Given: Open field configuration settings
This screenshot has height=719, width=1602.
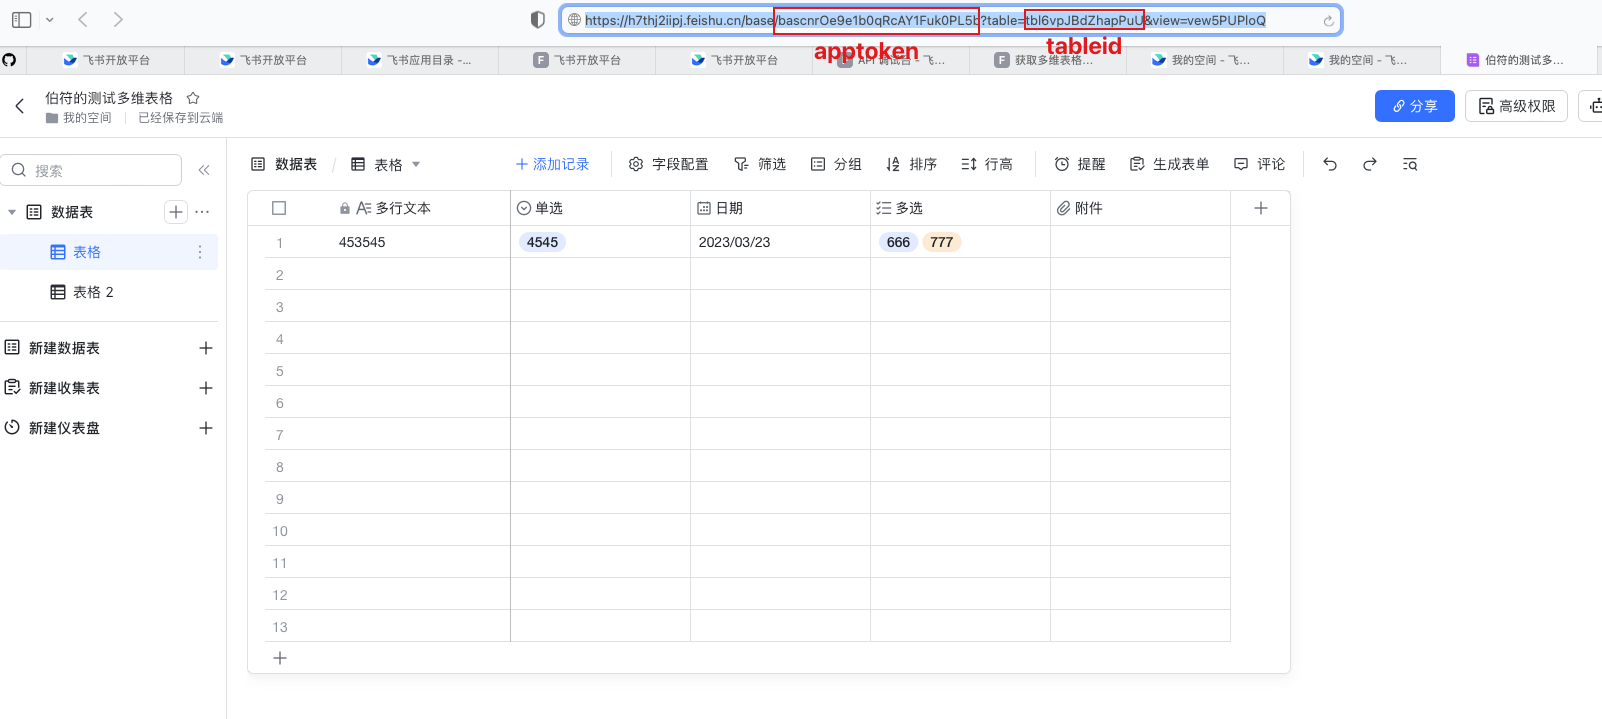Looking at the screenshot, I should [668, 164].
